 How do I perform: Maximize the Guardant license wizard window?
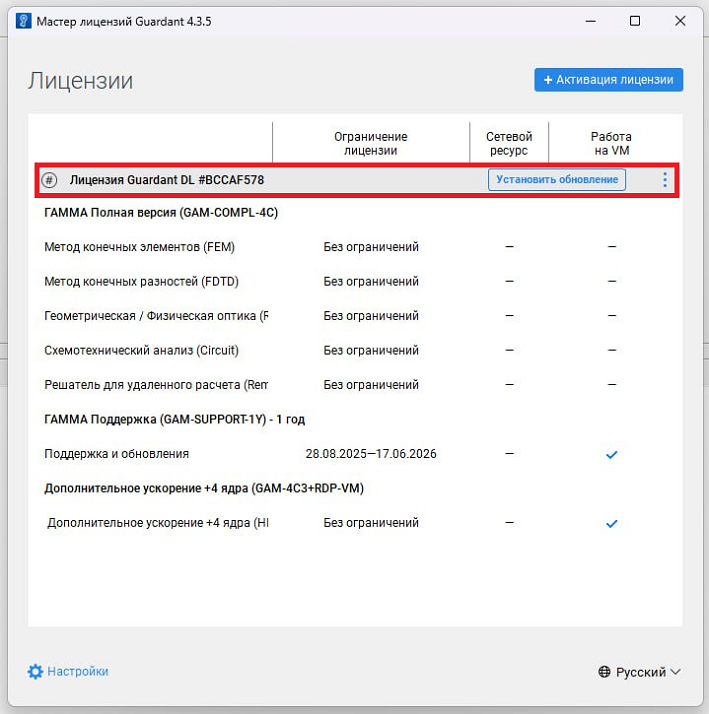click(x=635, y=21)
